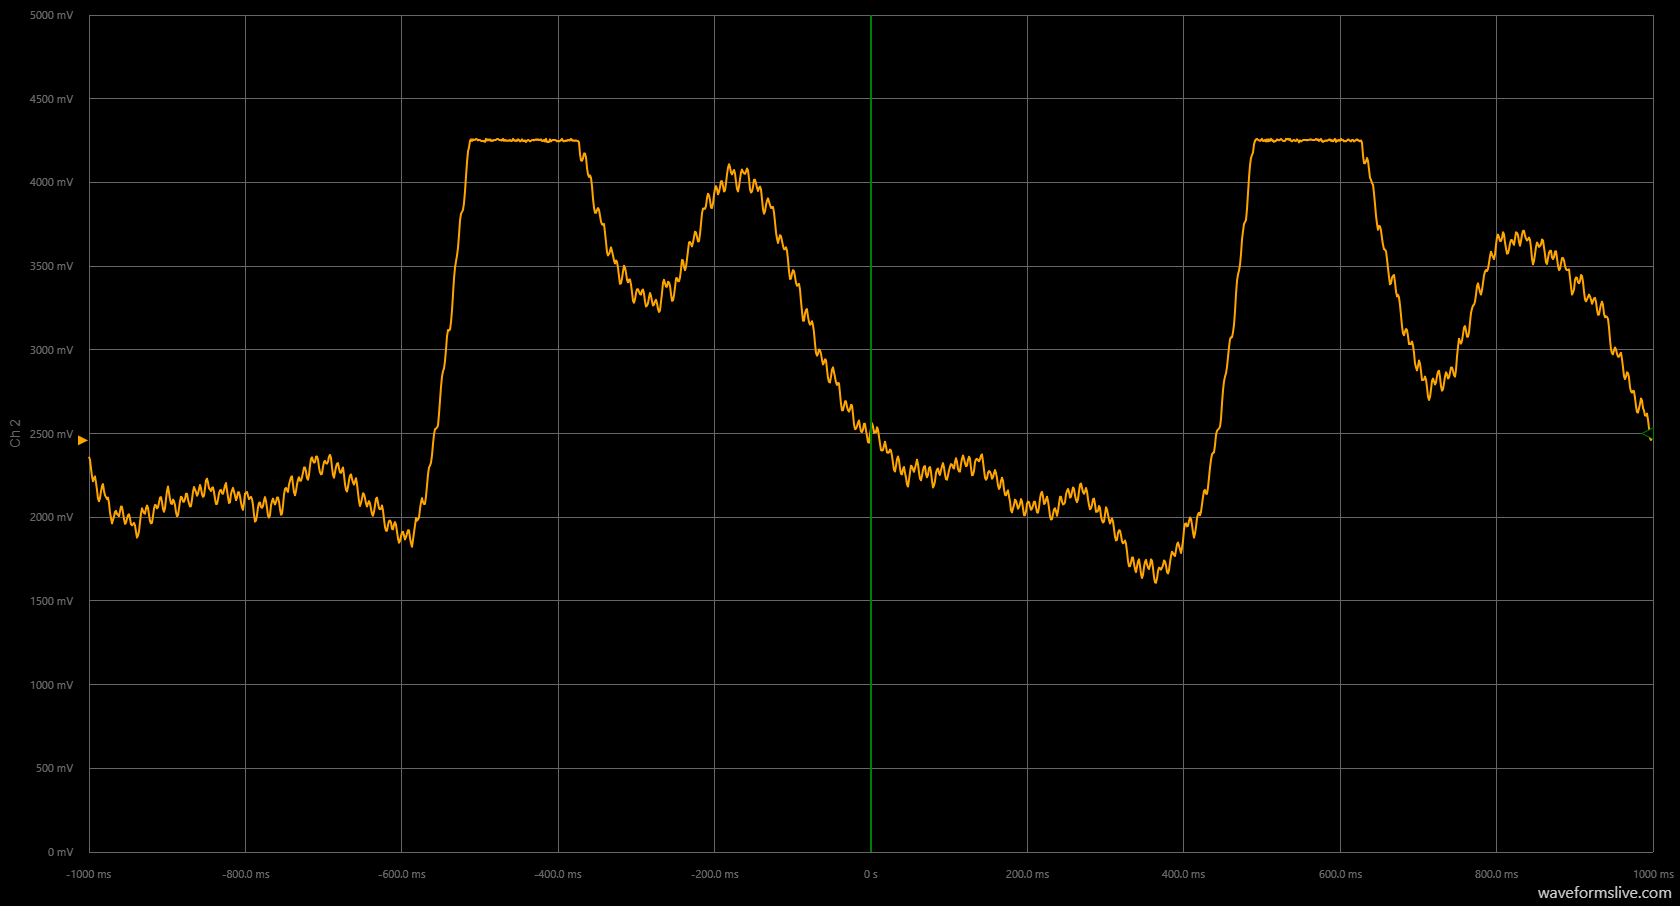Viewport: 1680px width, 906px height.
Task: Select the -400.0 ms time axis label
Action: tap(558, 874)
